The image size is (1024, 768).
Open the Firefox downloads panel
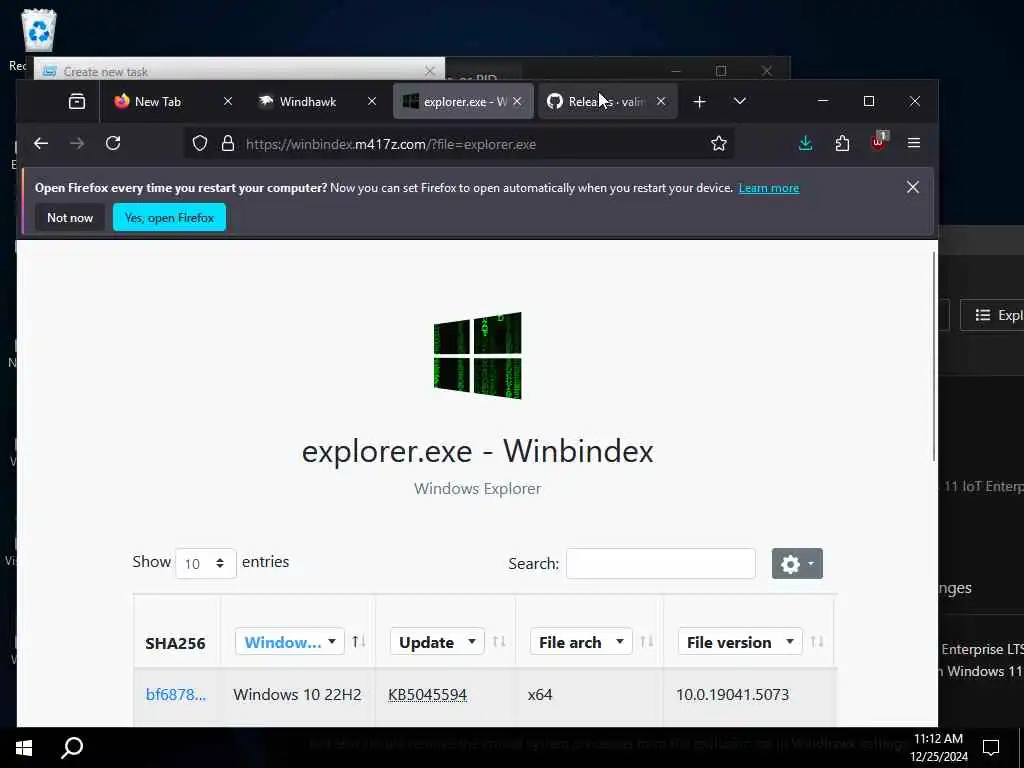point(806,143)
